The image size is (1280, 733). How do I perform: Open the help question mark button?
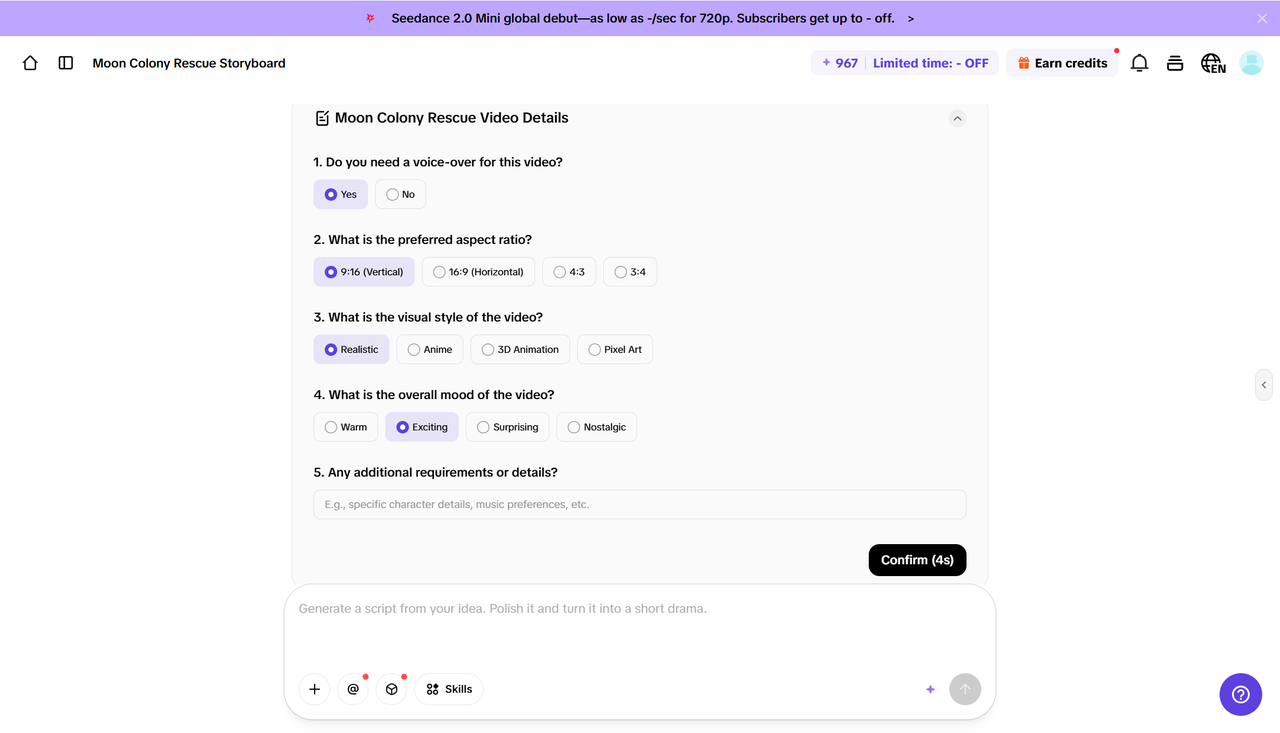[1241, 694]
